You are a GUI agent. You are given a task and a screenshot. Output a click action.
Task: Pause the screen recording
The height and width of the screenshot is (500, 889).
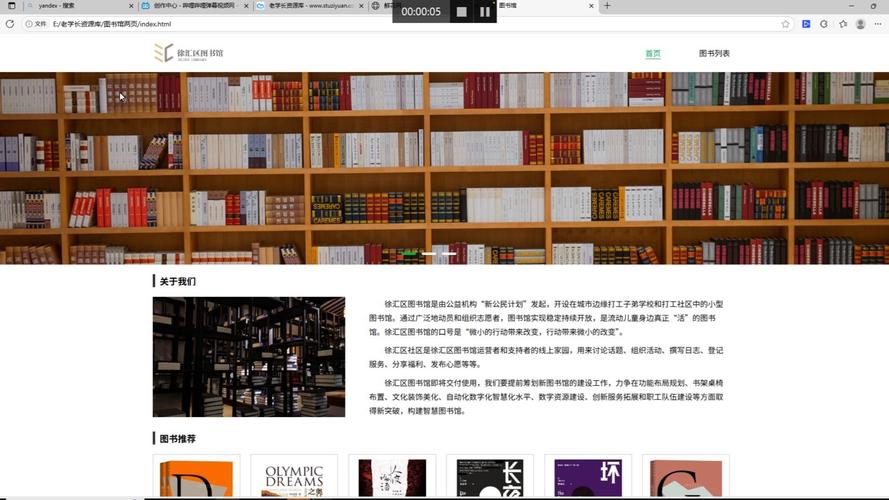click(x=485, y=11)
